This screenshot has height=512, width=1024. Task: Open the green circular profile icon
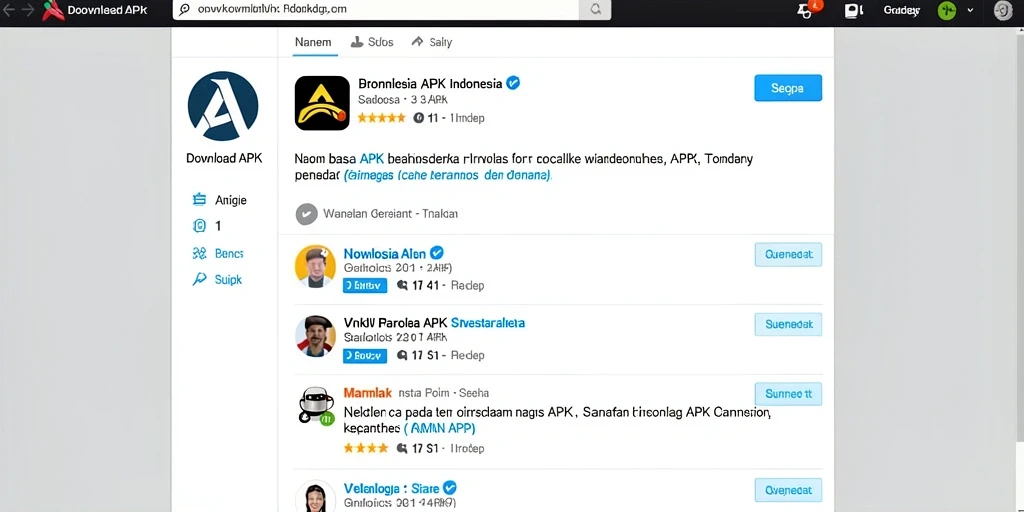tap(947, 10)
